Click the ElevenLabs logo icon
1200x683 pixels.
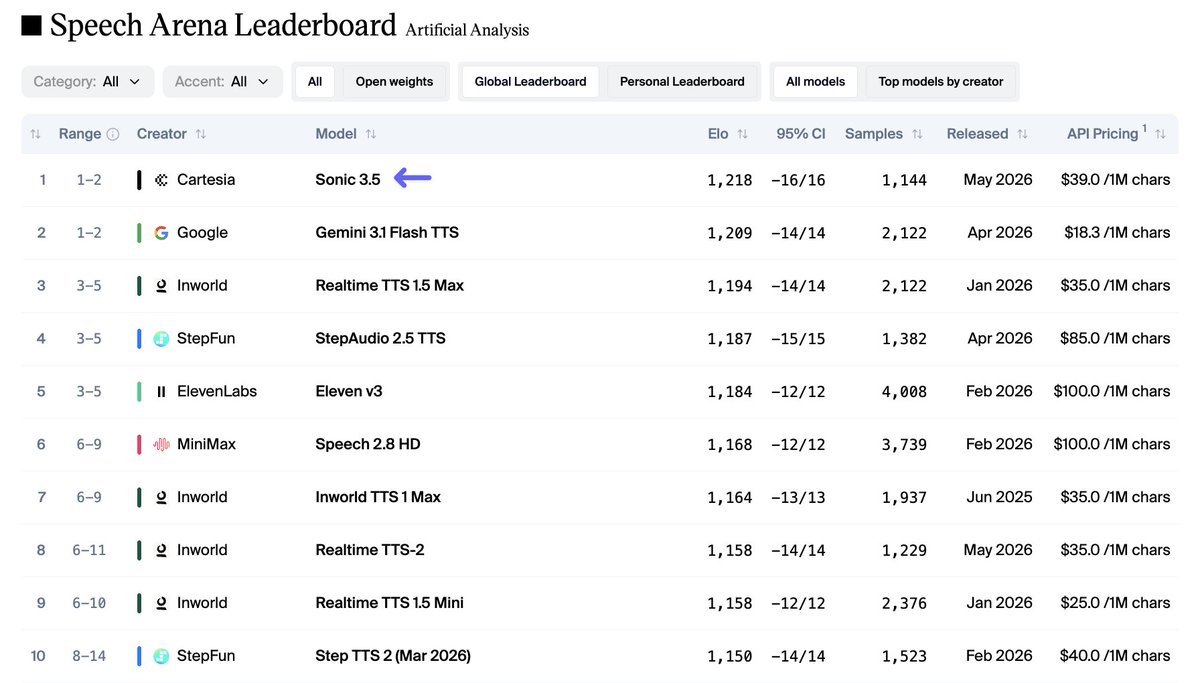coord(162,392)
